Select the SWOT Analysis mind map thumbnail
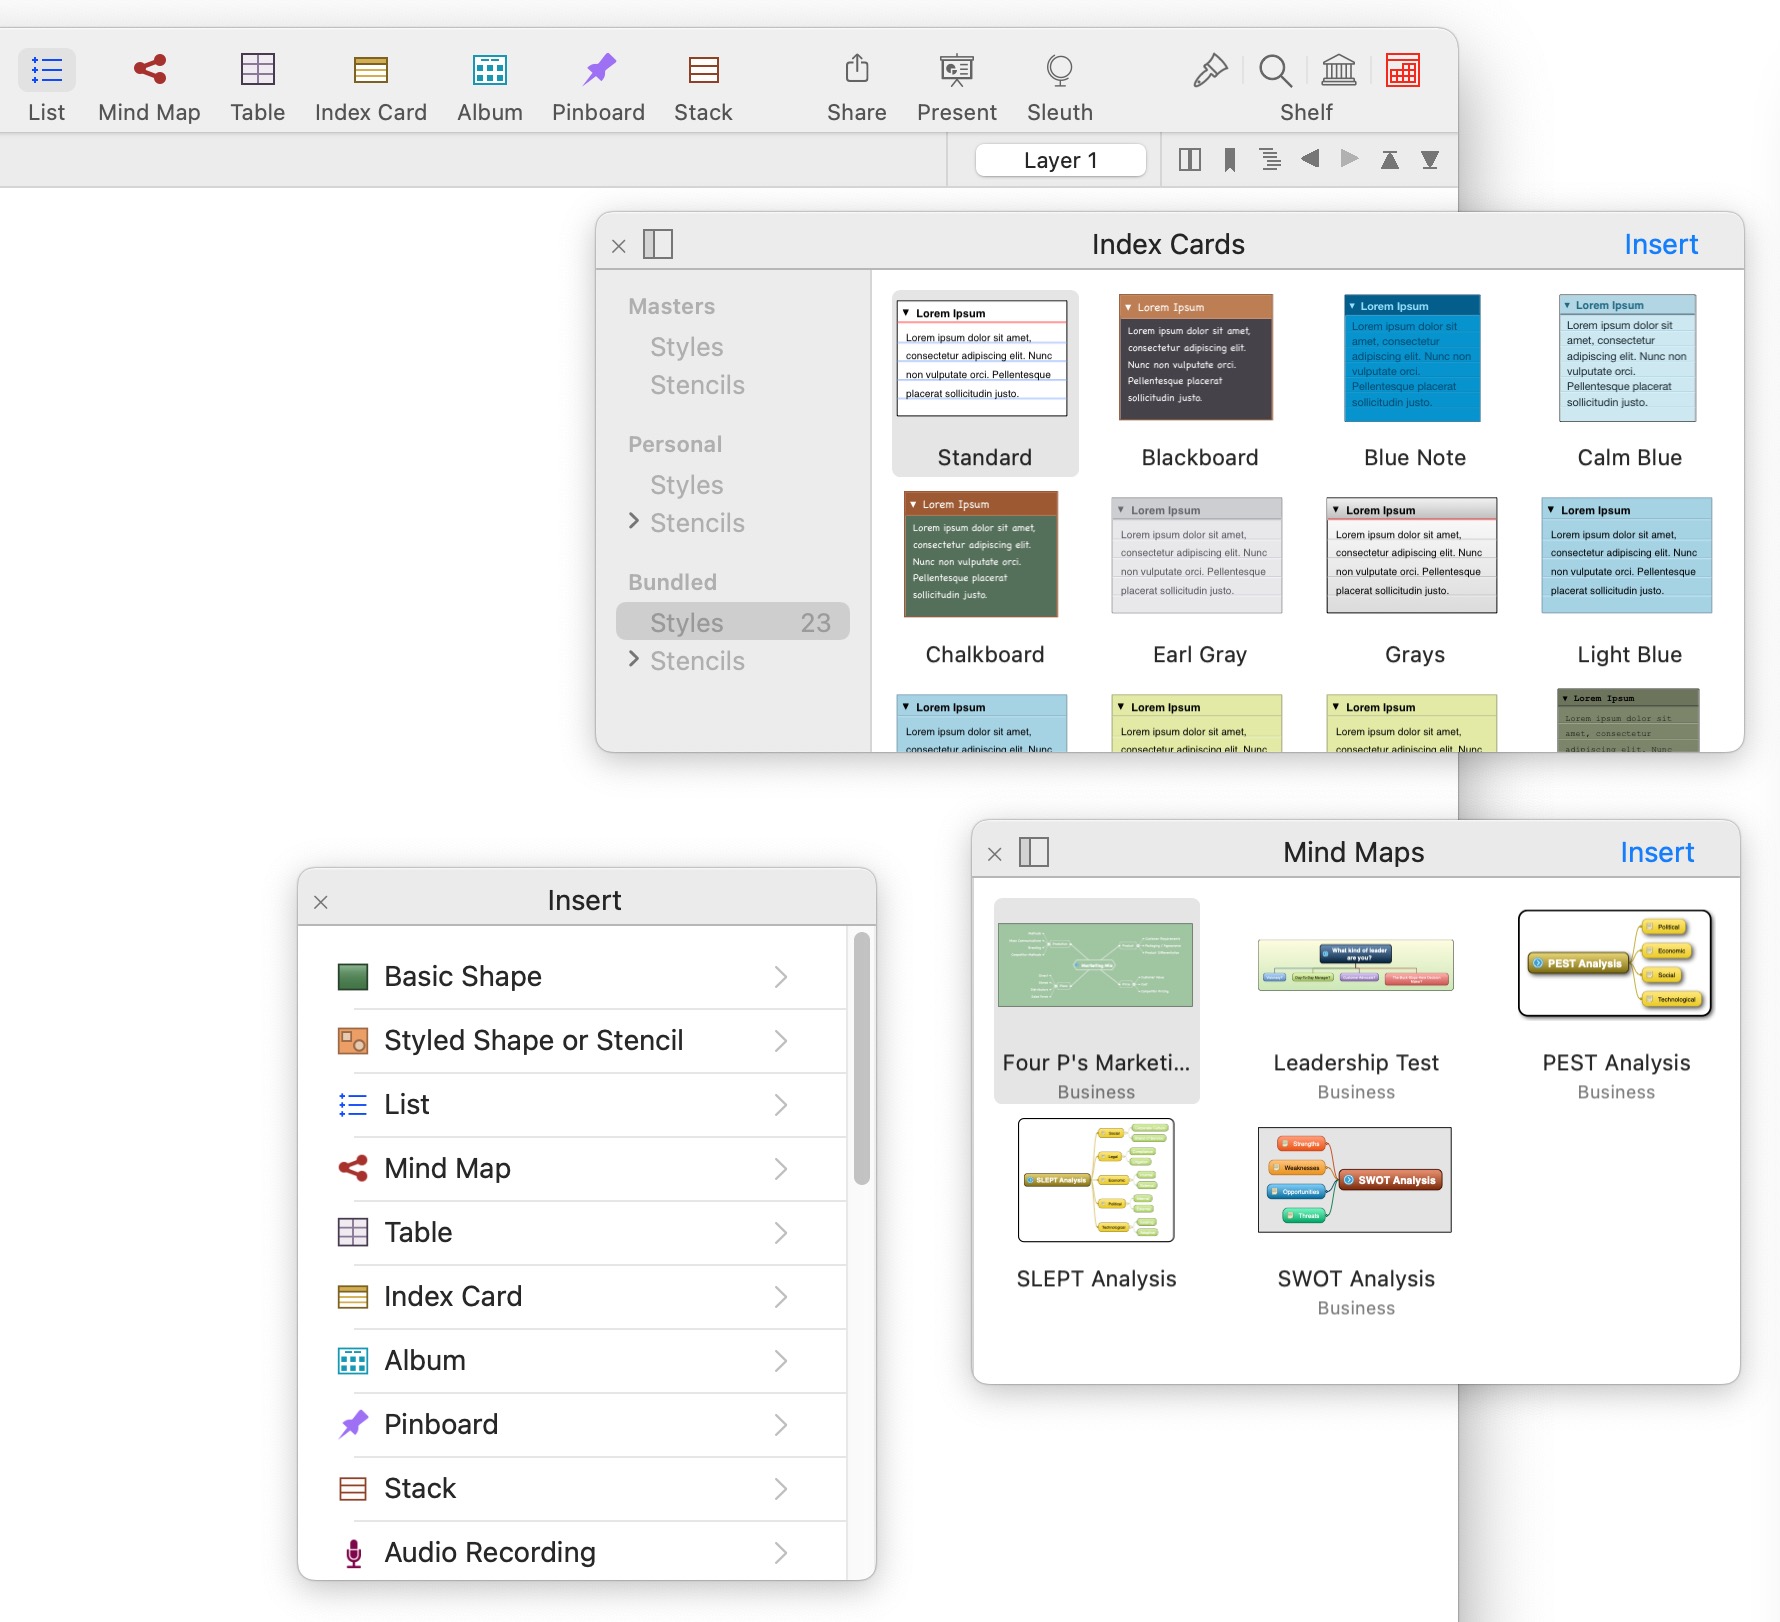The height and width of the screenshot is (1622, 1780). tap(1354, 1180)
